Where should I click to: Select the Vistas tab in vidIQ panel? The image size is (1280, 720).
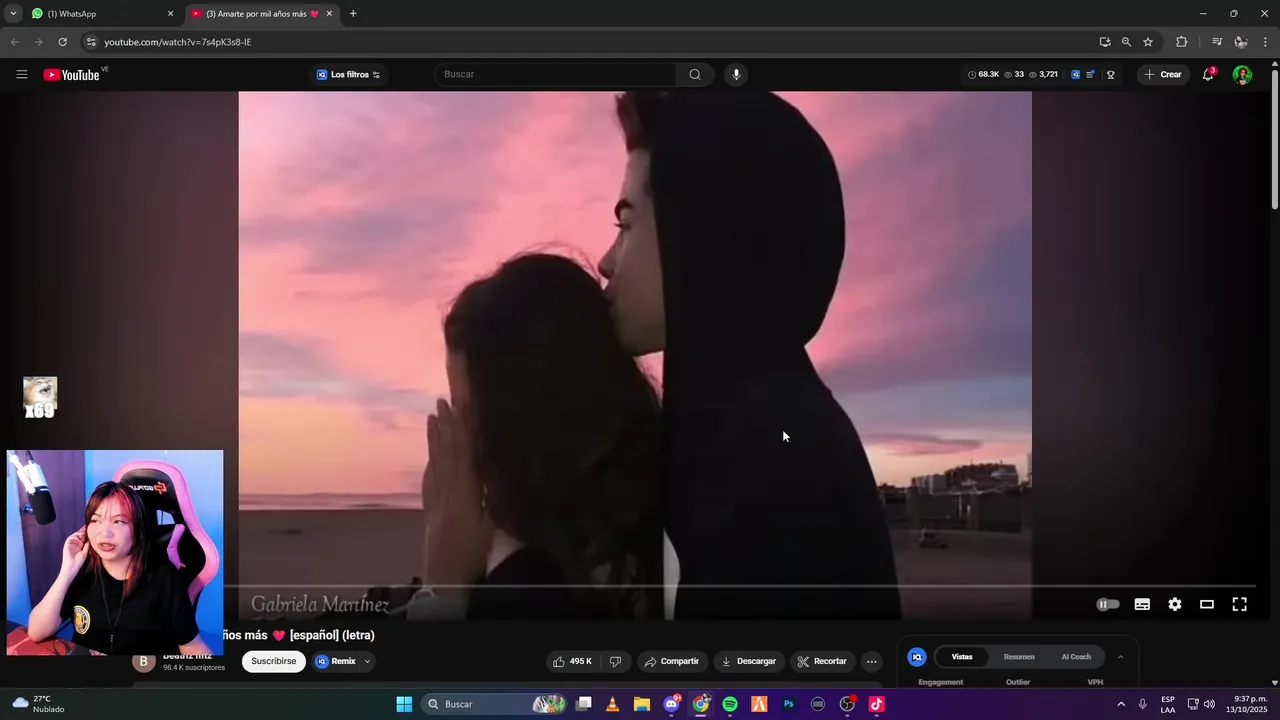(x=962, y=657)
